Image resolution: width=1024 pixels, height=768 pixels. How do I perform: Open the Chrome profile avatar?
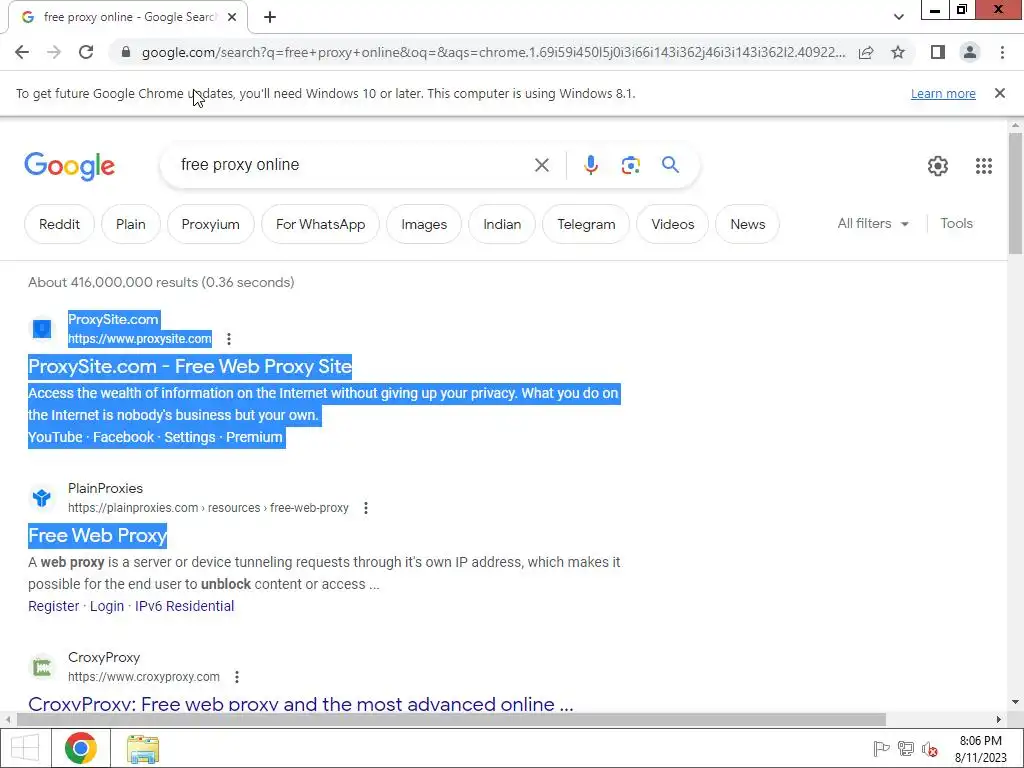click(970, 52)
